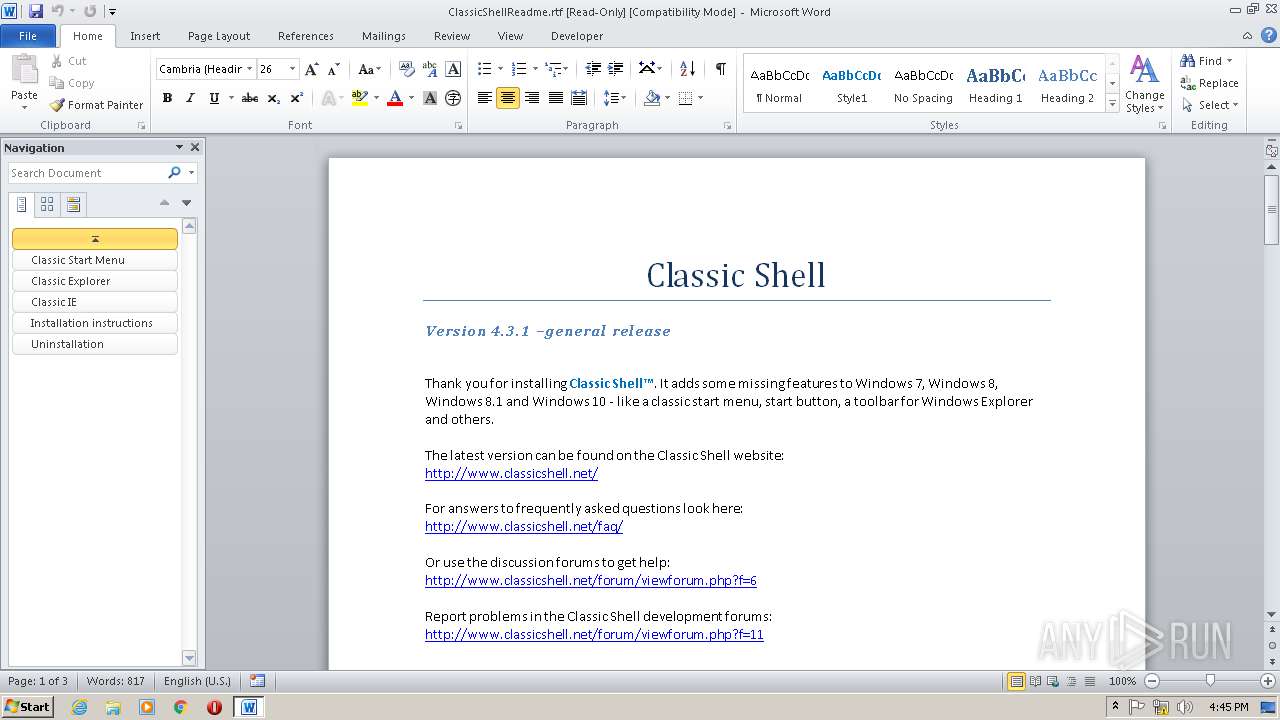Click Character Shading icon
The height and width of the screenshot is (720, 1280).
pos(430,98)
